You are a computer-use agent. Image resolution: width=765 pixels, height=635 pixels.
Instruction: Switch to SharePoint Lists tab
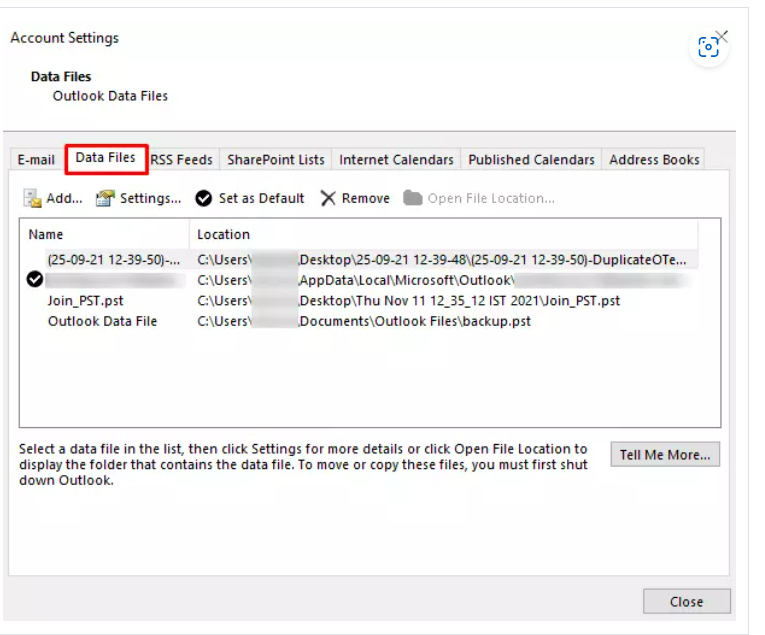276,159
